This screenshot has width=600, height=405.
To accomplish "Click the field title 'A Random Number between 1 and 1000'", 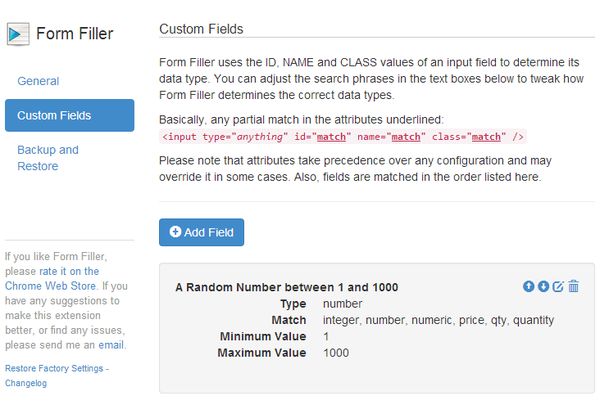I will (286, 287).
